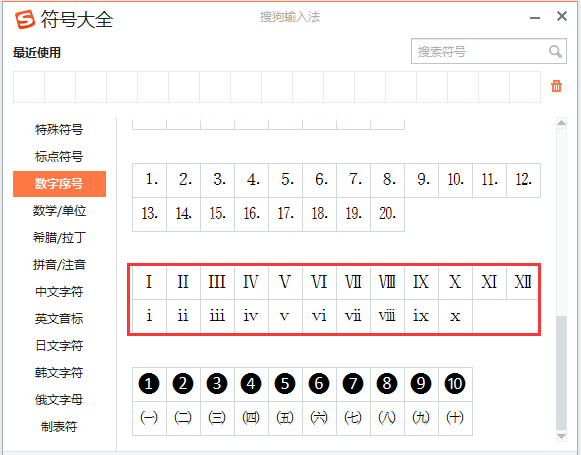The image size is (581, 455).
Task: Open 制表符 category
Action: (59, 427)
